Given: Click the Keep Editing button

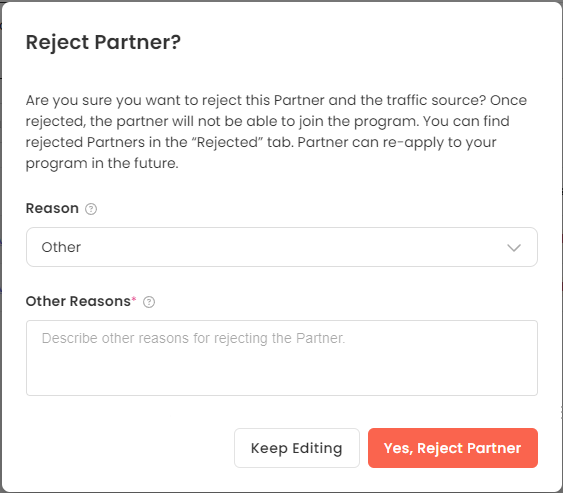Looking at the screenshot, I should click(297, 448).
